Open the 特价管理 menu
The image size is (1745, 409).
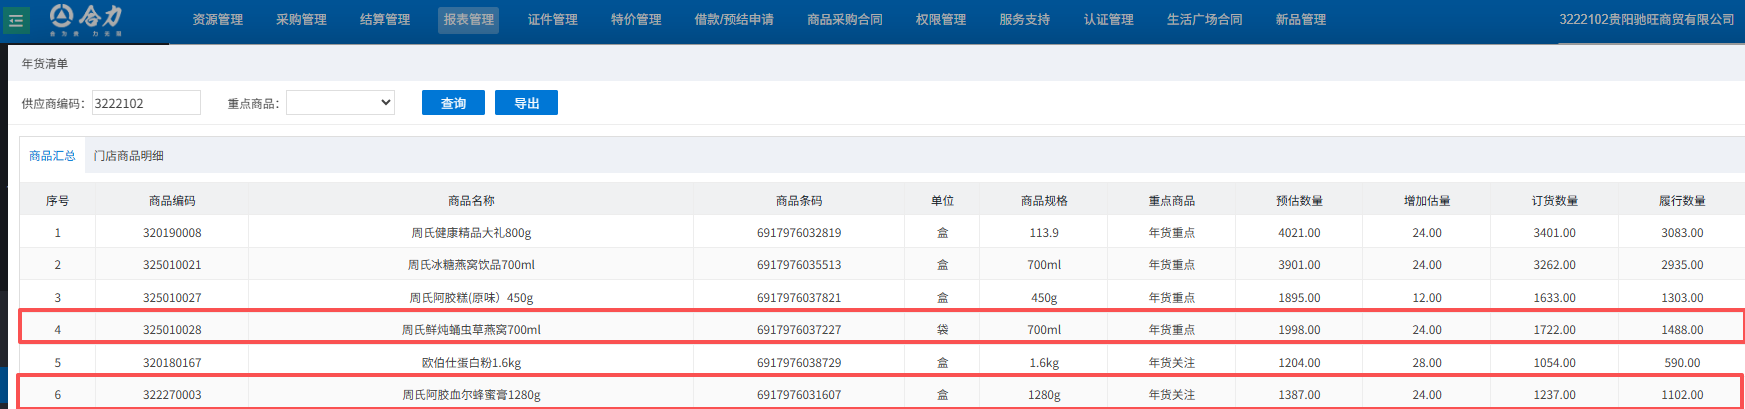coord(636,20)
